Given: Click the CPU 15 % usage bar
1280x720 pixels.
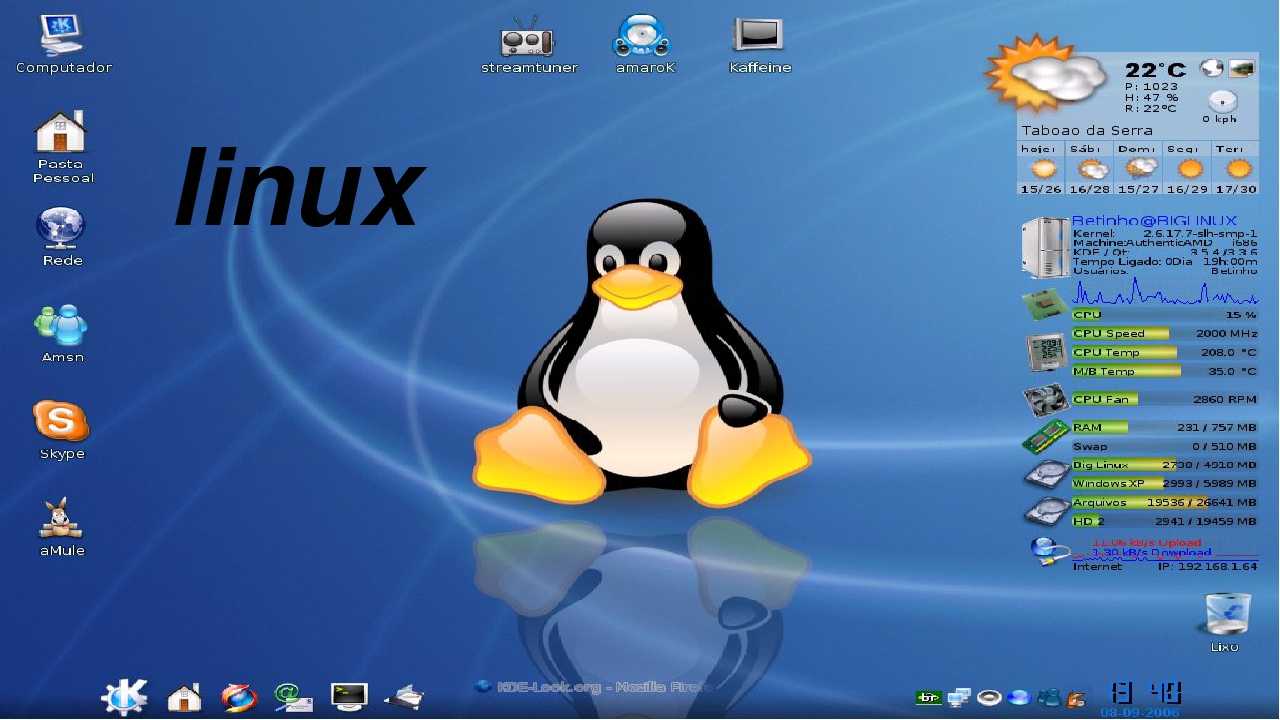Looking at the screenshot, I should pyautogui.click(x=1165, y=315).
